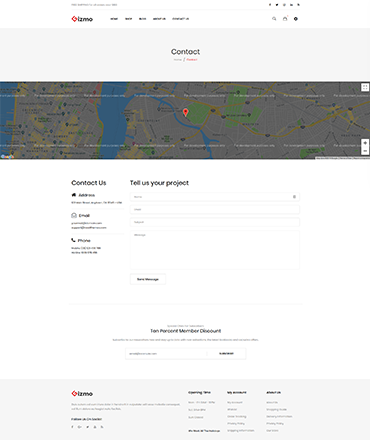Focus the Message text area
This screenshot has width=370, height=440.
pos(215,250)
